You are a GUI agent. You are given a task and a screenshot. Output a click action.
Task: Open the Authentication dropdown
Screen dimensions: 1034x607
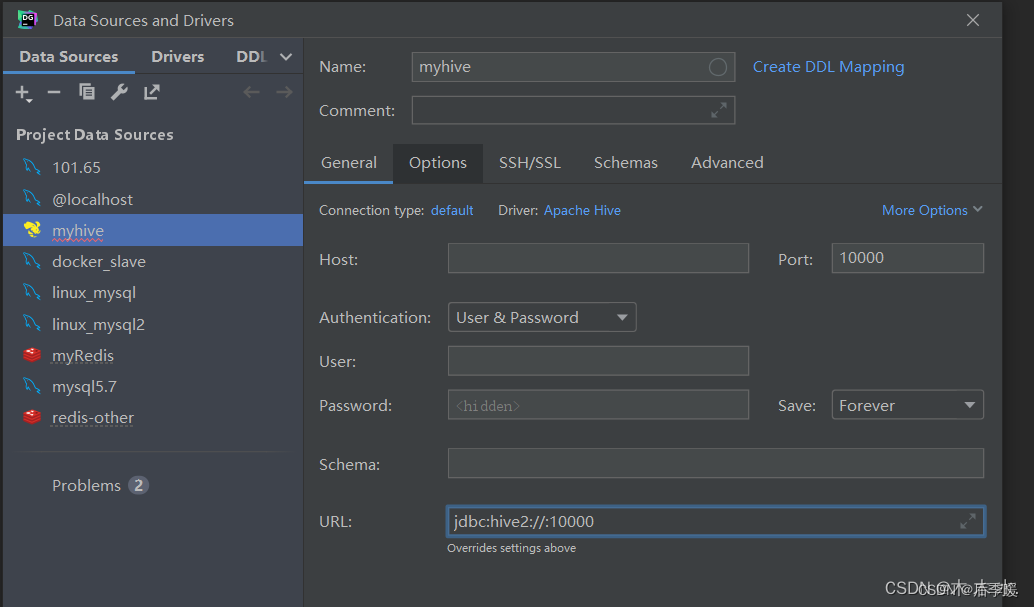click(541, 317)
